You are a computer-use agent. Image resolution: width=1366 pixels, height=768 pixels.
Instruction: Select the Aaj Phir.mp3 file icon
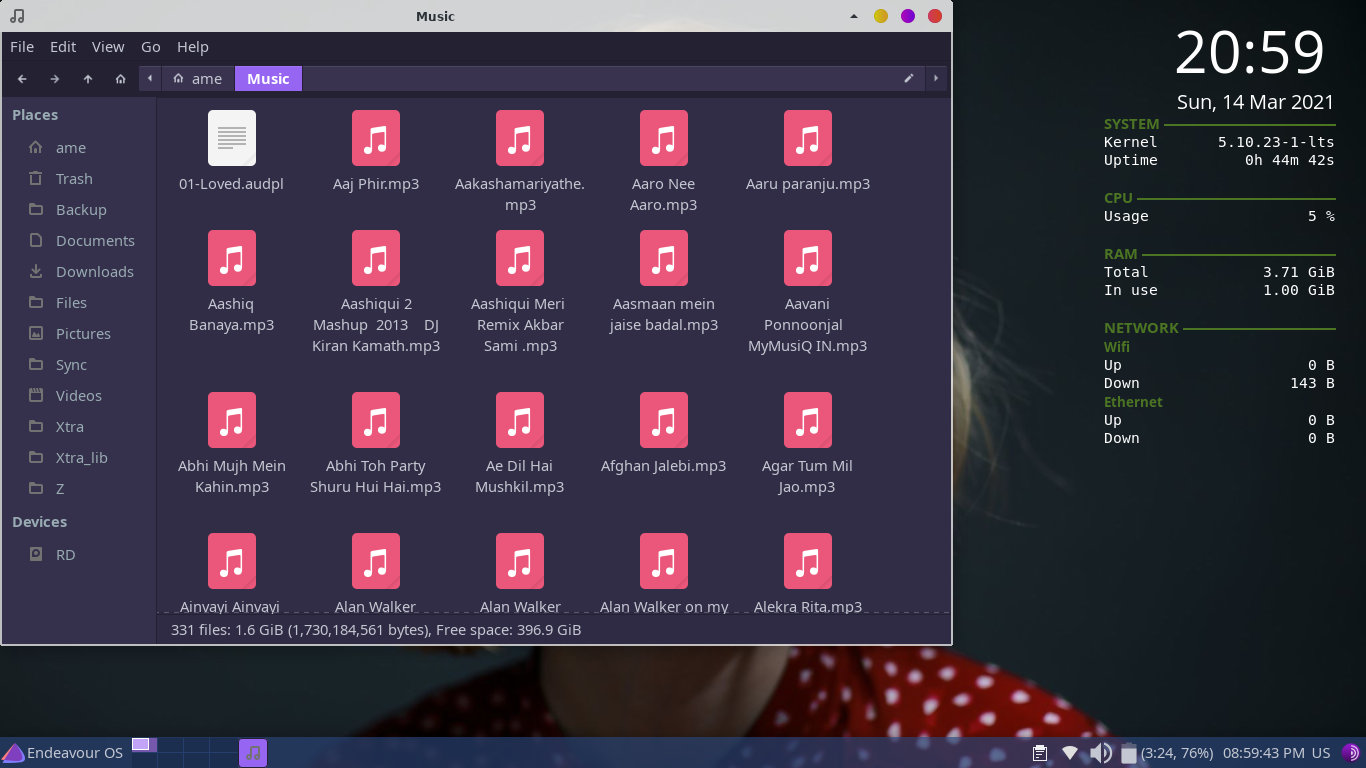(376, 138)
